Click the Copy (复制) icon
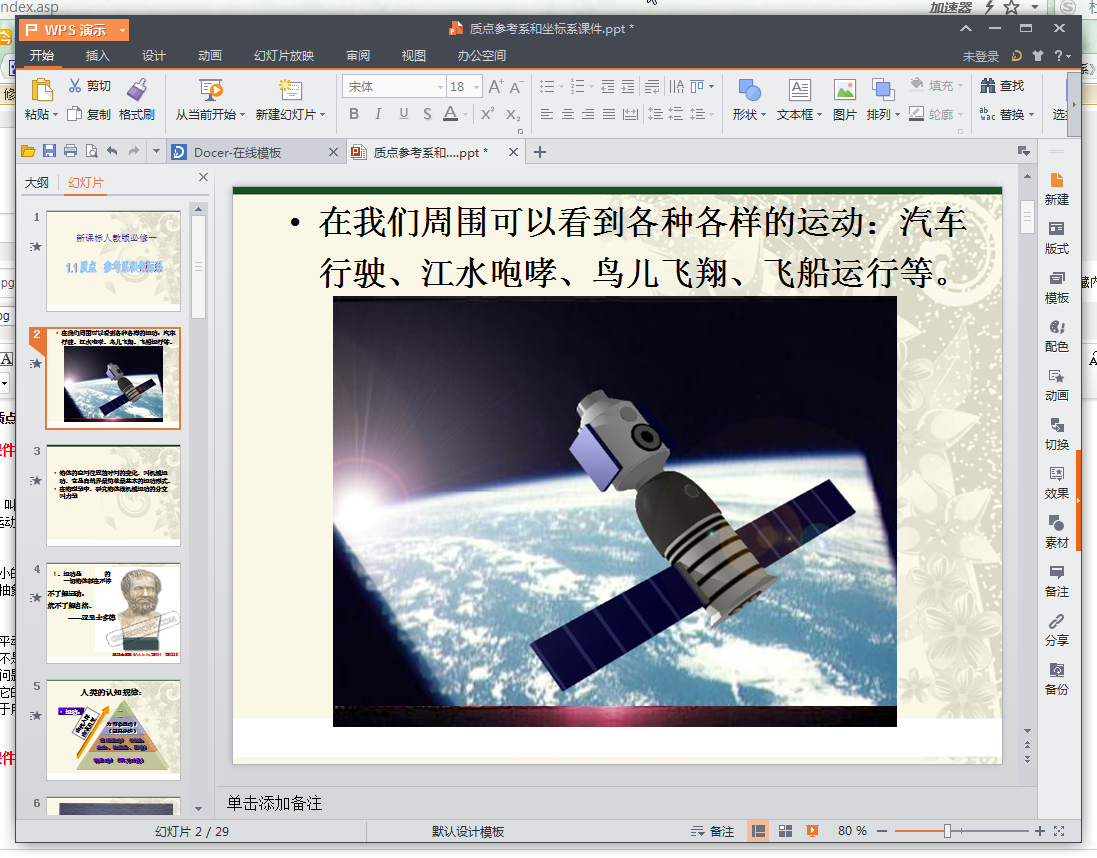Image resolution: width=1097 pixels, height=858 pixels. 74,113
